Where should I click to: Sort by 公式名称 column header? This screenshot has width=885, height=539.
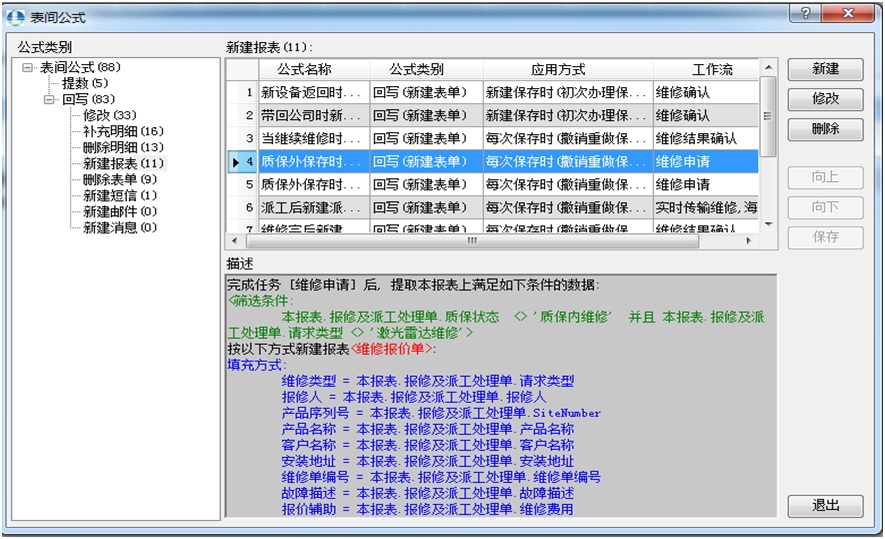[x=314, y=69]
